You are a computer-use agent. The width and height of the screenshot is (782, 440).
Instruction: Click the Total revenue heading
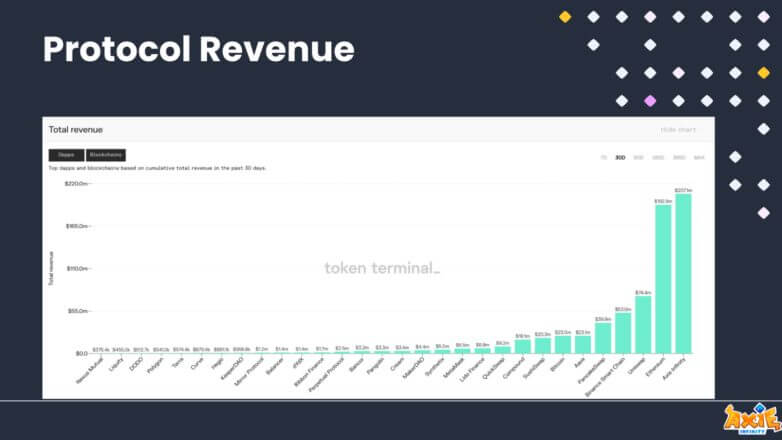pos(76,130)
